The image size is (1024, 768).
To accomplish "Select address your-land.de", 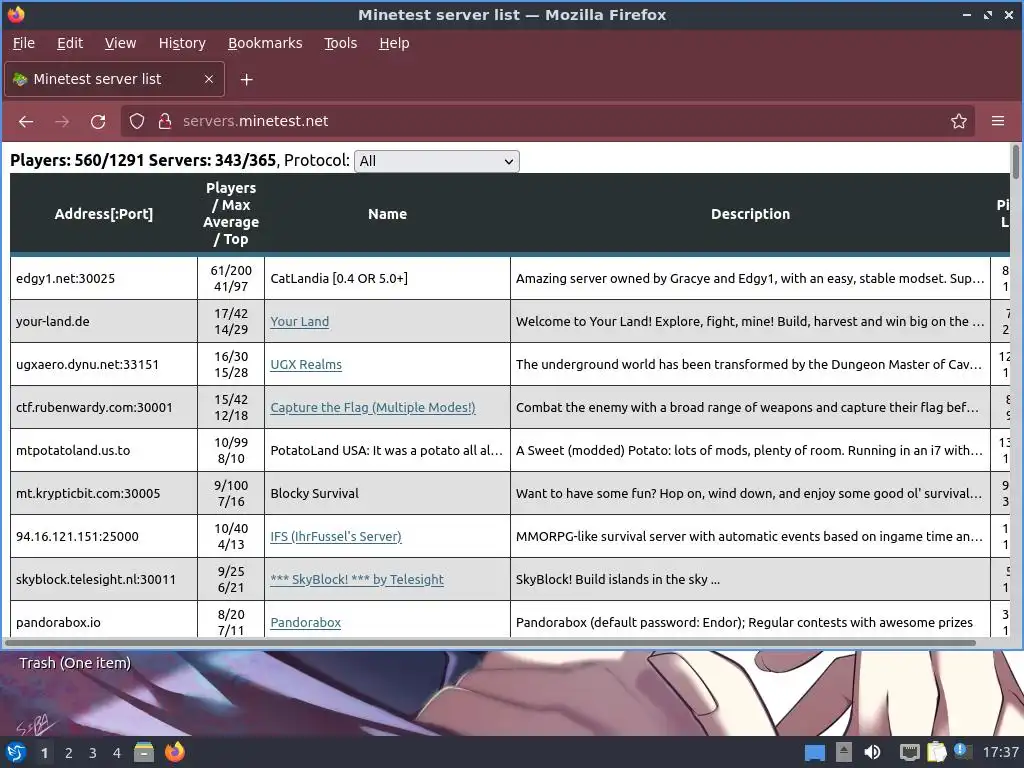I will click(53, 321).
